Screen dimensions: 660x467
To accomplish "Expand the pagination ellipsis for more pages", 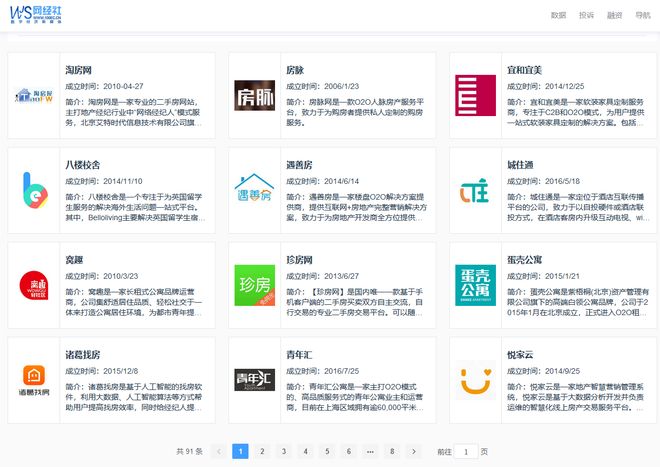I will (x=370, y=451).
